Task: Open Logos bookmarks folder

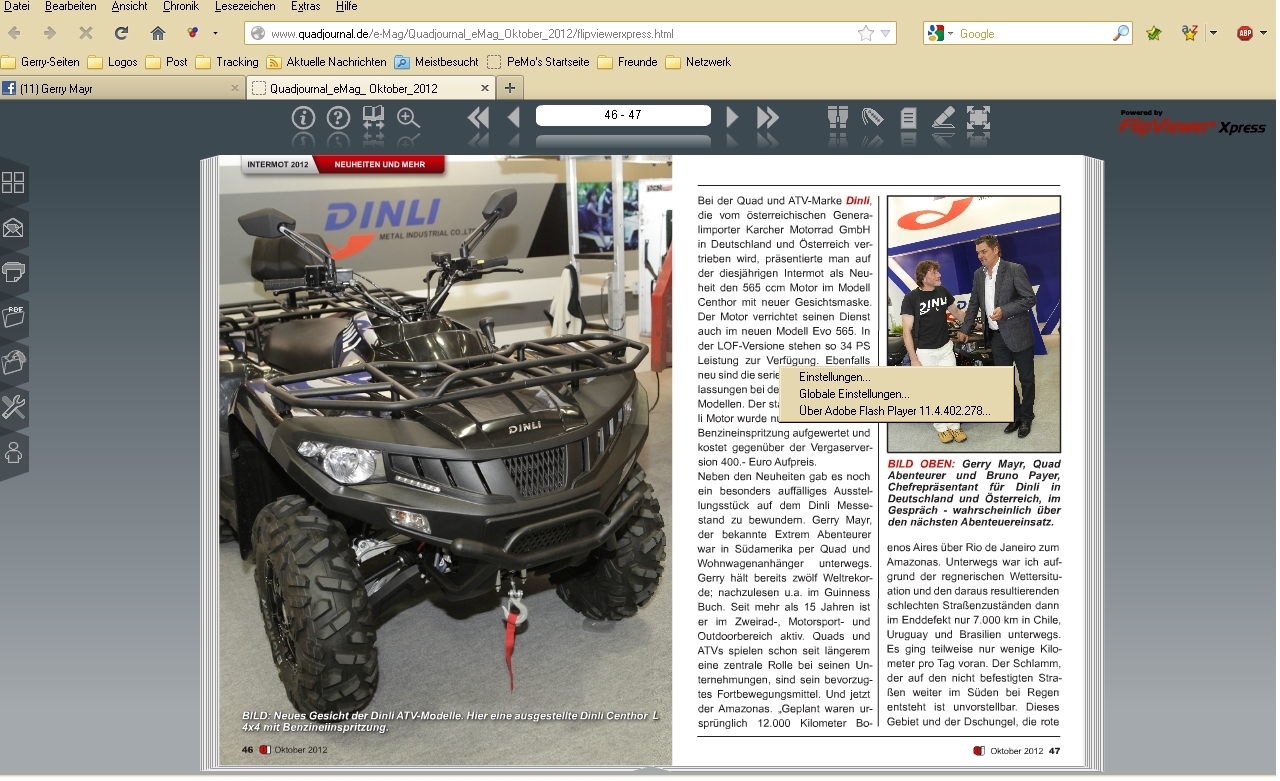Action: tap(113, 62)
